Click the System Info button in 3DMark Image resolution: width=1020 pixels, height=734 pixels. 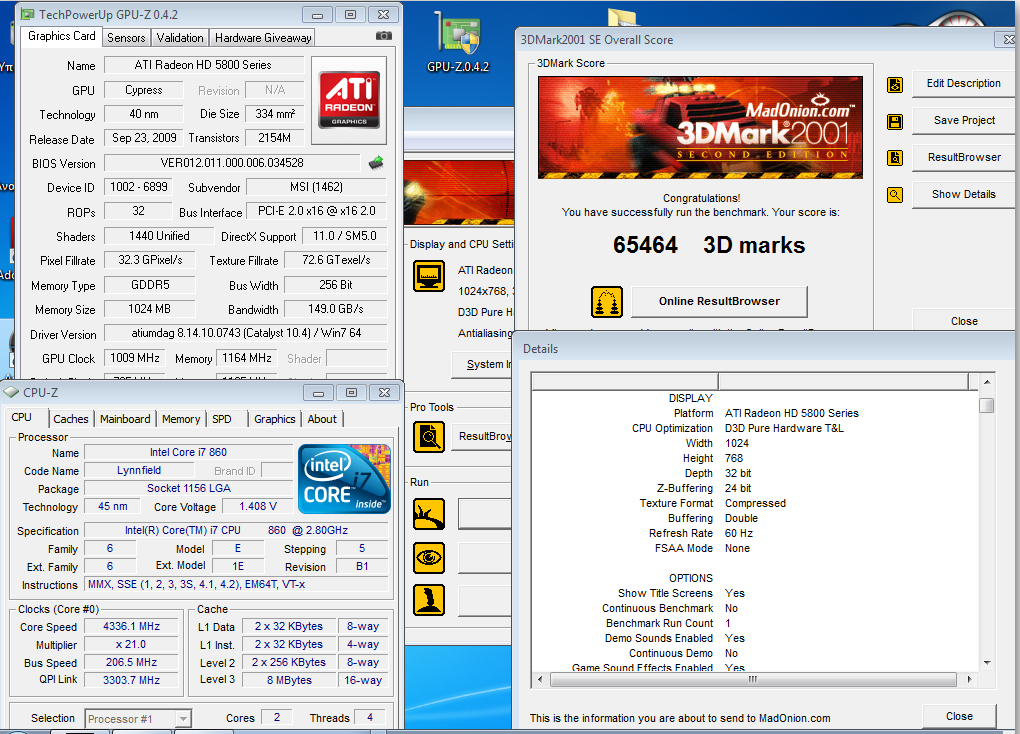tap(483, 364)
